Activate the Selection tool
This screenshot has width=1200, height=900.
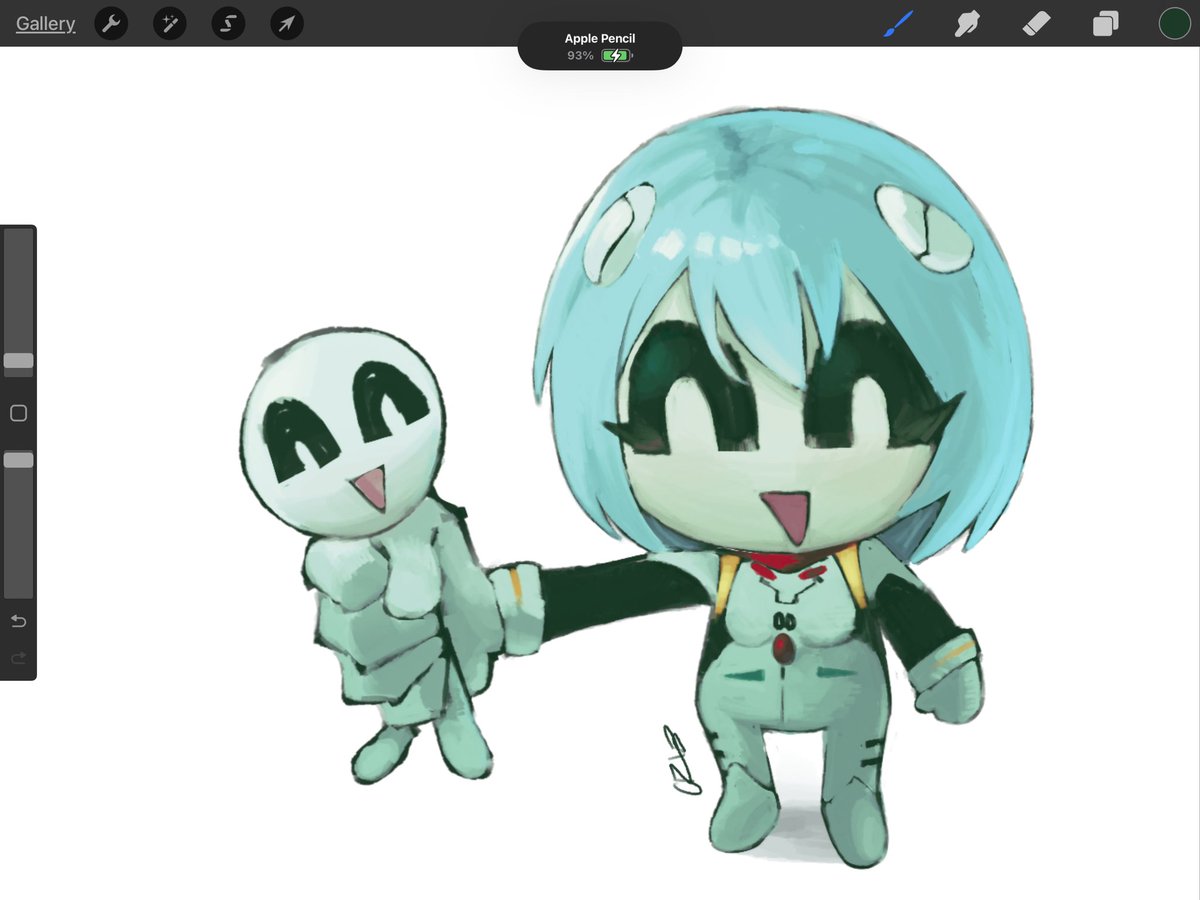[x=228, y=24]
